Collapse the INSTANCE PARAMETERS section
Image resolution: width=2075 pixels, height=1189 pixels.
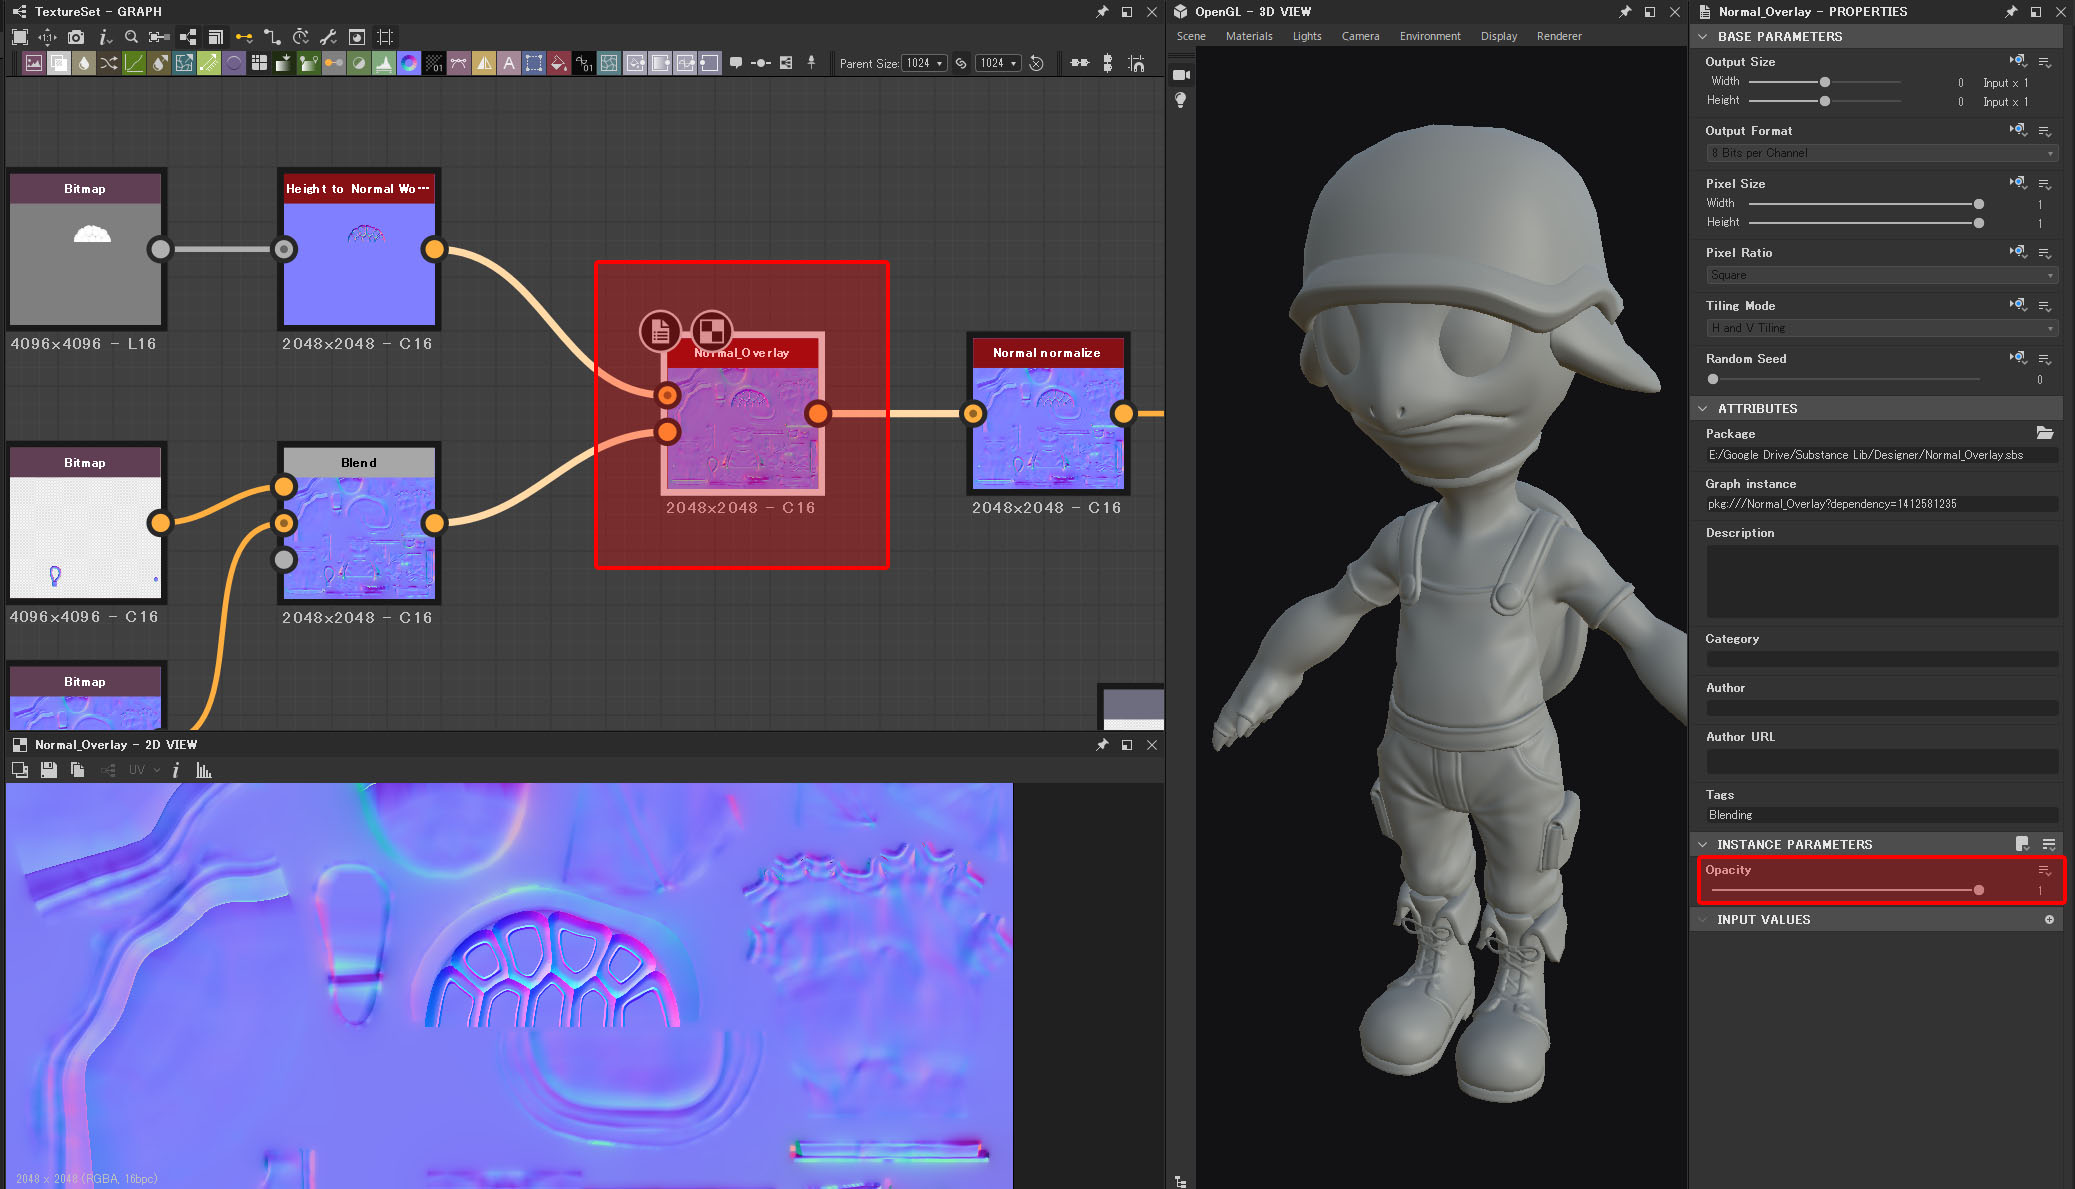1703,844
